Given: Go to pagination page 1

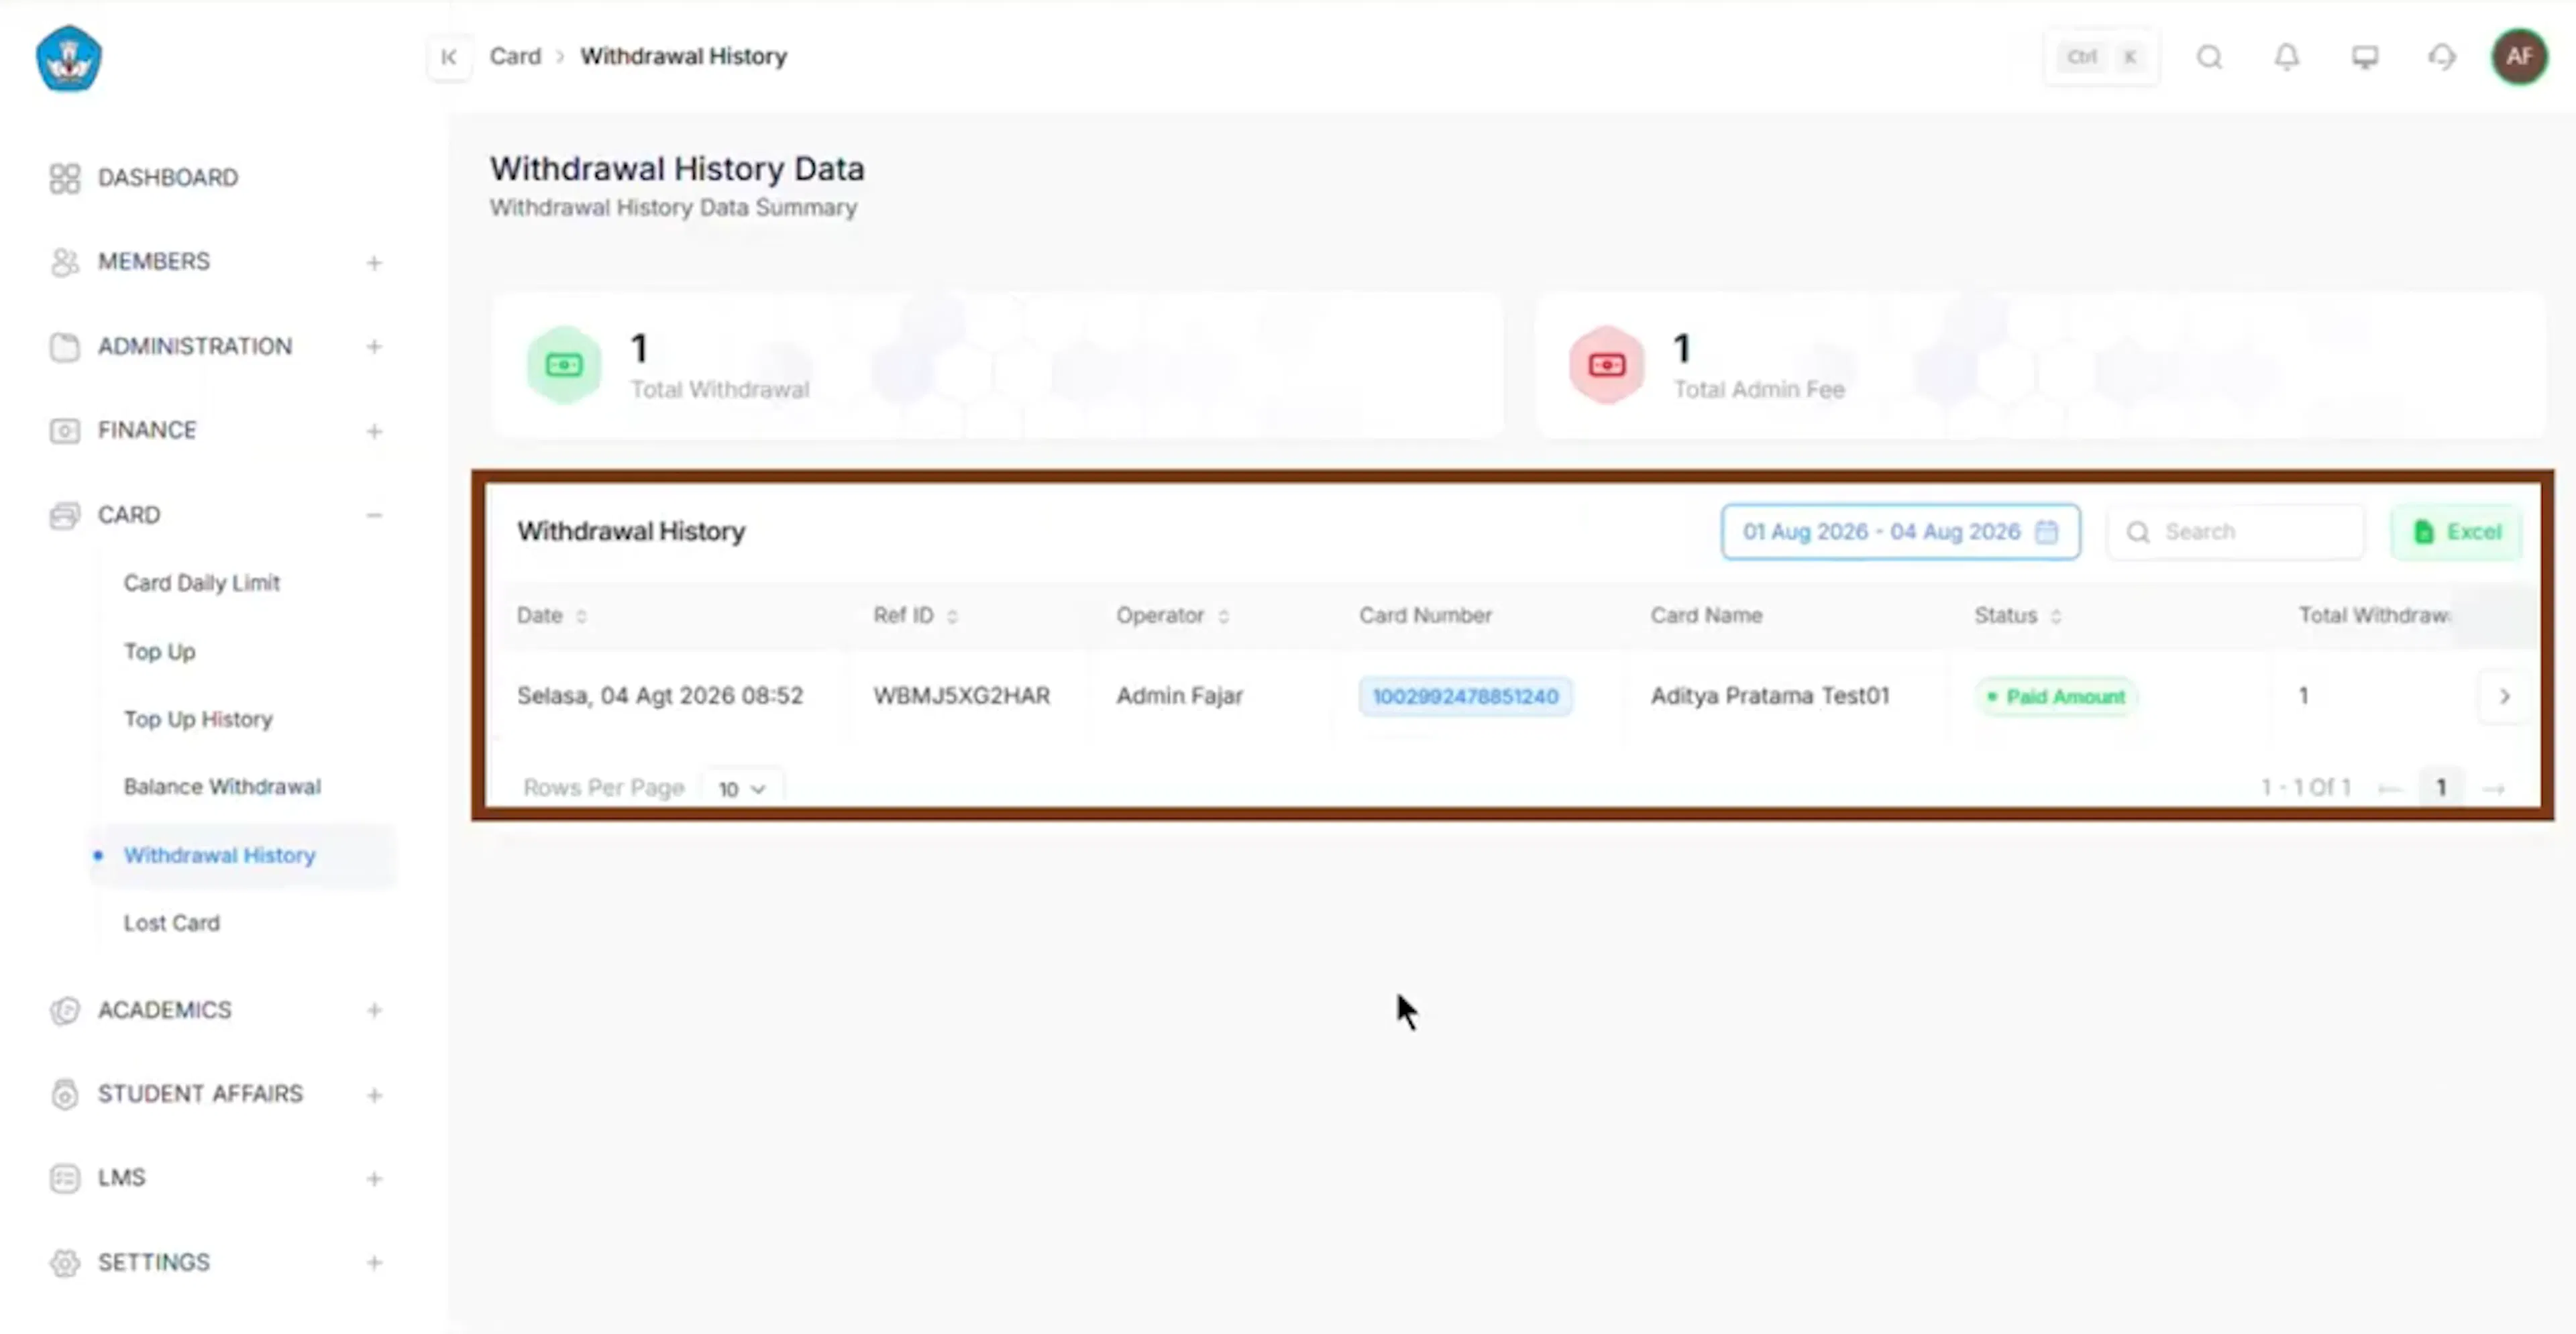Looking at the screenshot, I should coord(2441,788).
